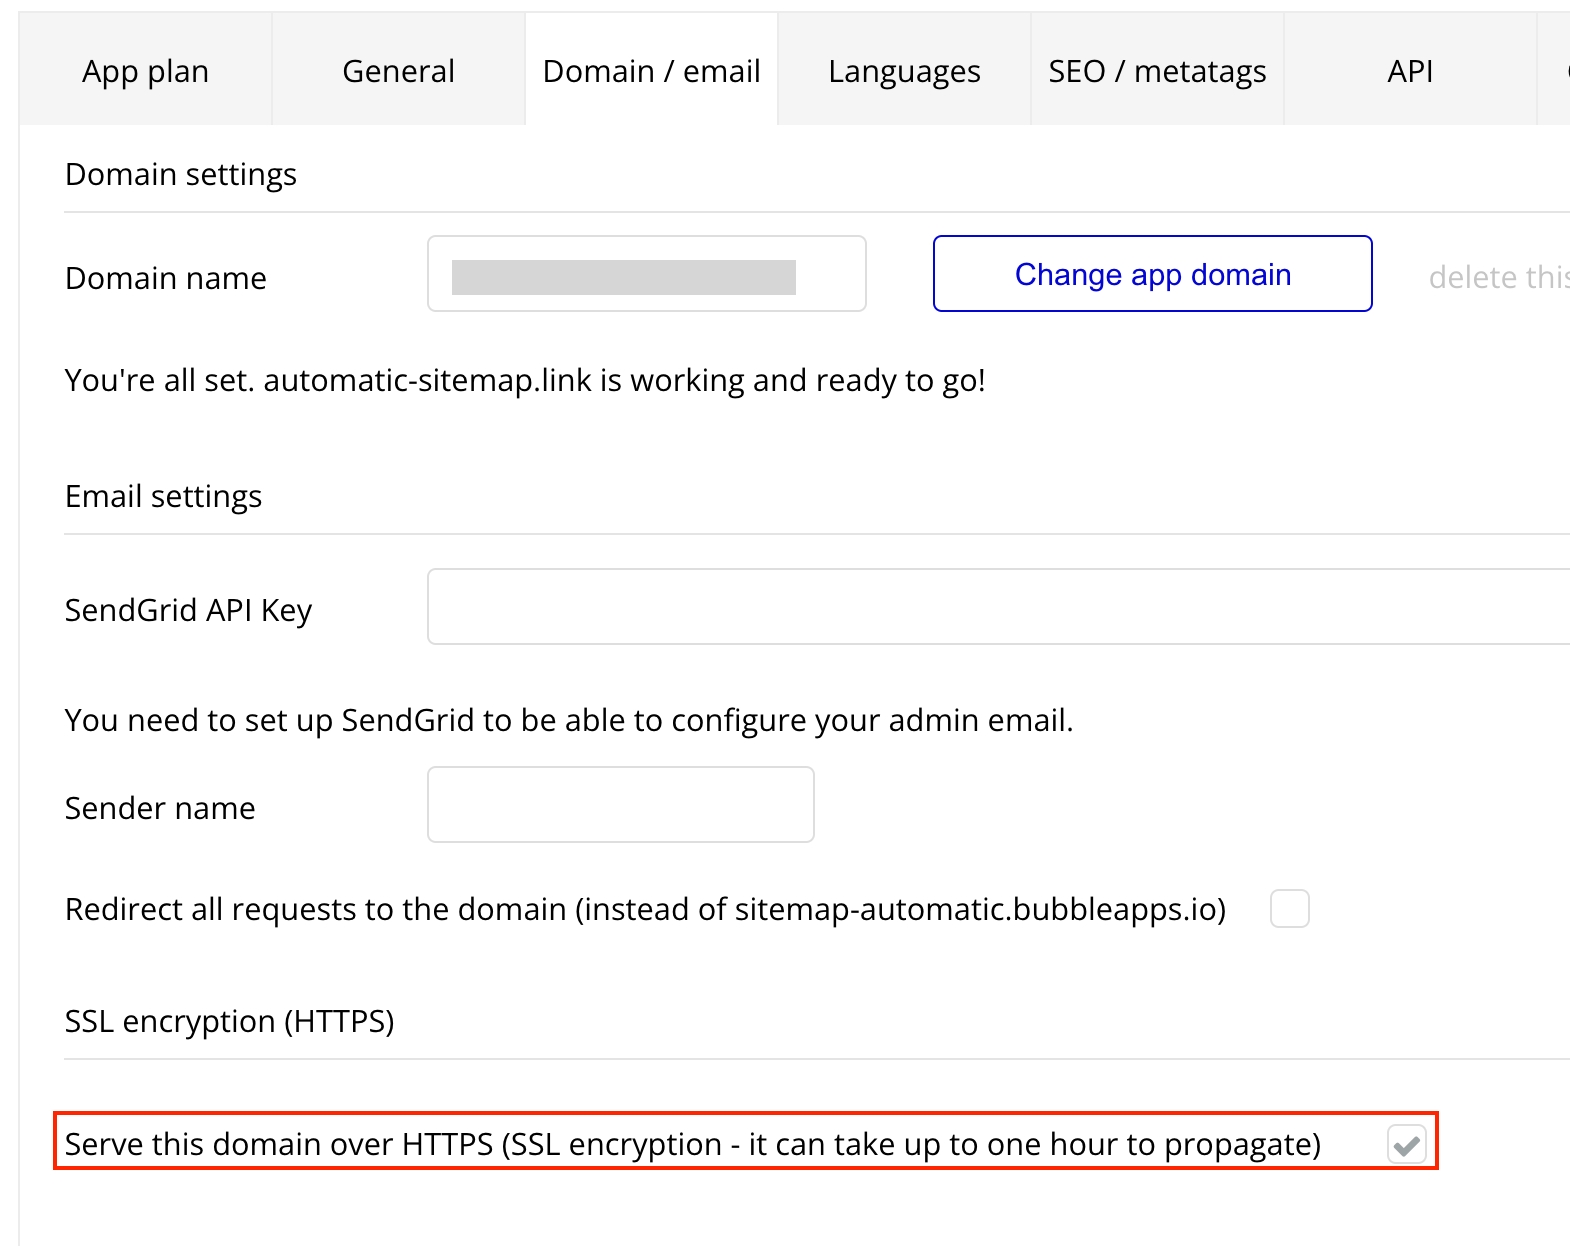Select the Domain / email tab
This screenshot has width=1570, height=1246.
(651, 71)
